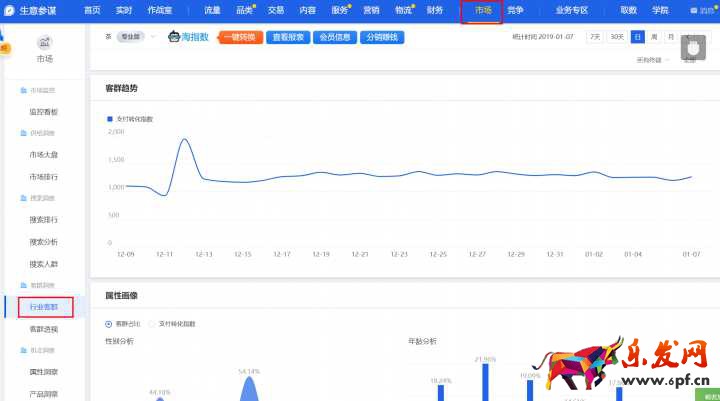The image size is (720, 401).
Task: Open the 专业版 category dropdown
Action: [128, 36]
